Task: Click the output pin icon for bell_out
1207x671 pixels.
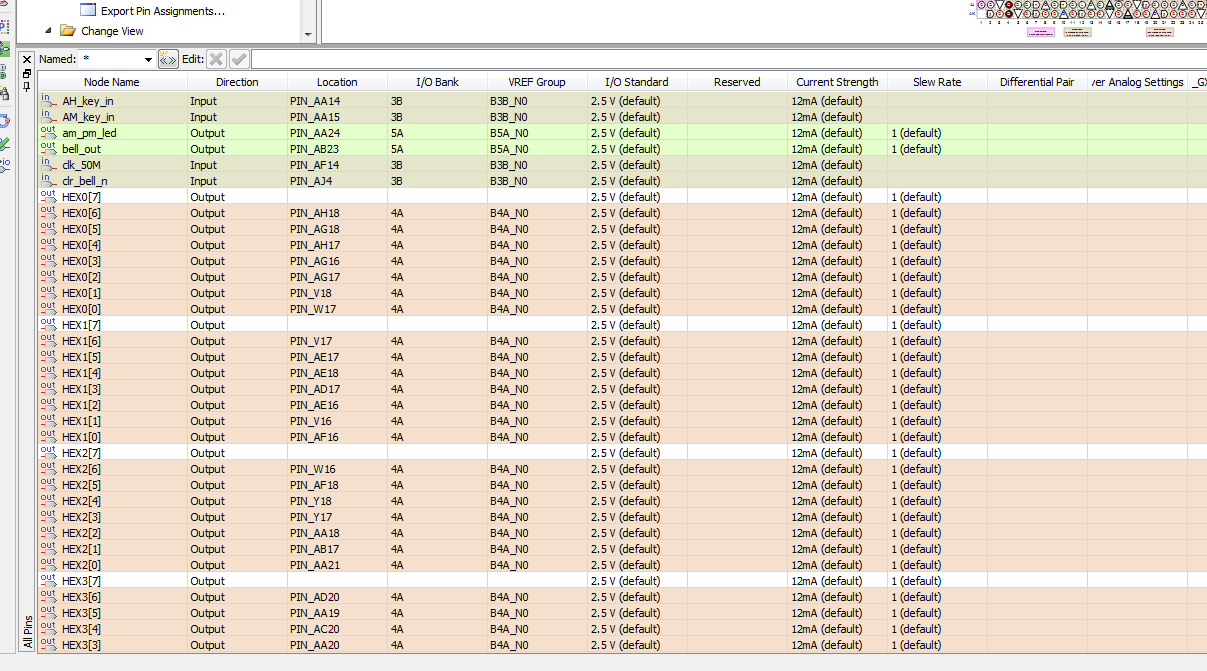Action: click(48, 149)
